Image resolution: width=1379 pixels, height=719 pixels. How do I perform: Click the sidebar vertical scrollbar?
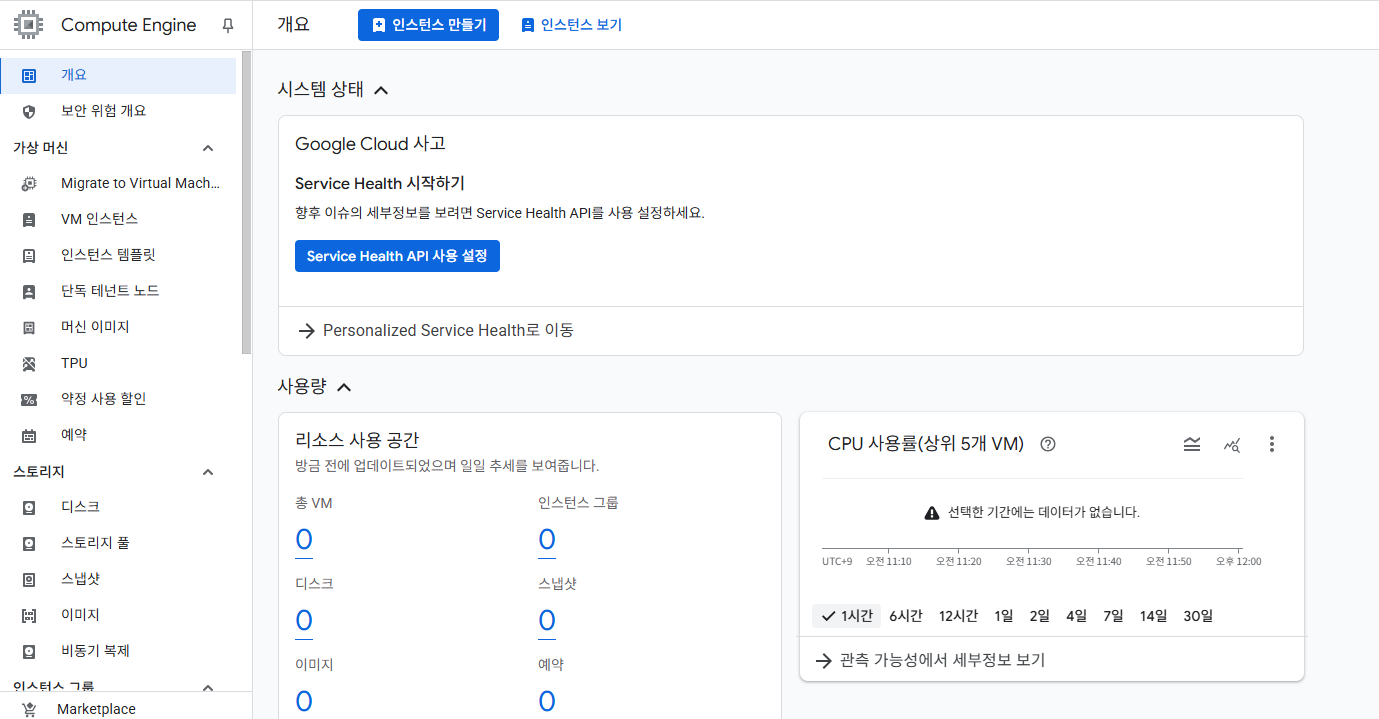[246, 200]
